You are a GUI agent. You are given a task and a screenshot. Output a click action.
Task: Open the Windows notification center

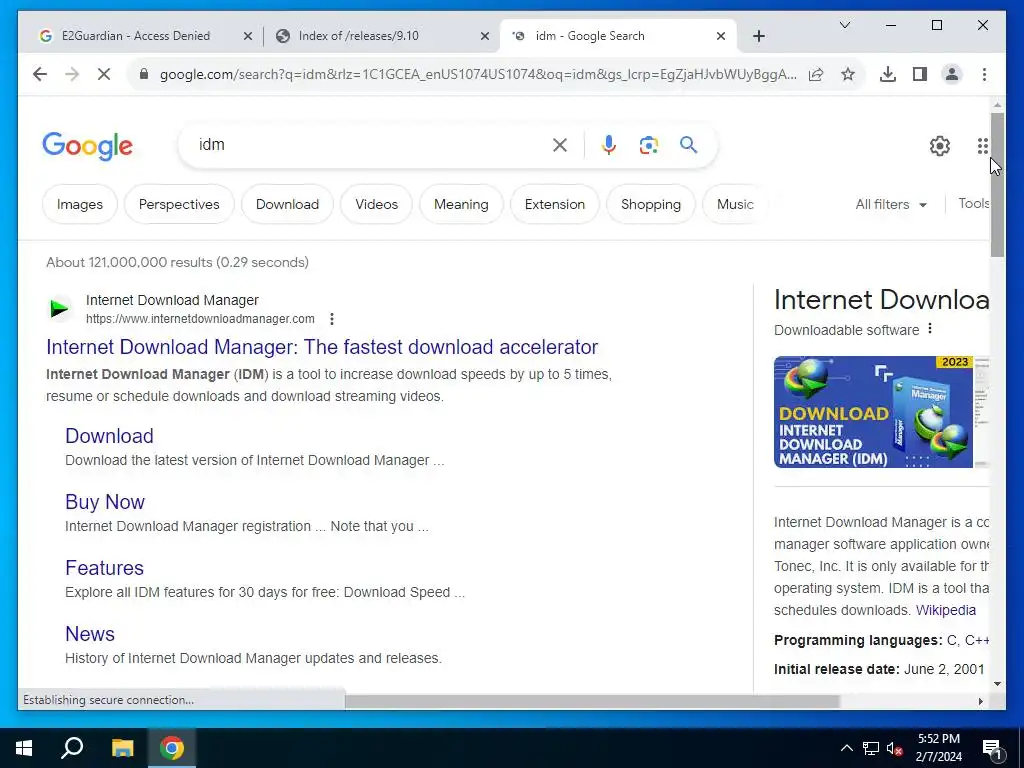pos(992,749)
